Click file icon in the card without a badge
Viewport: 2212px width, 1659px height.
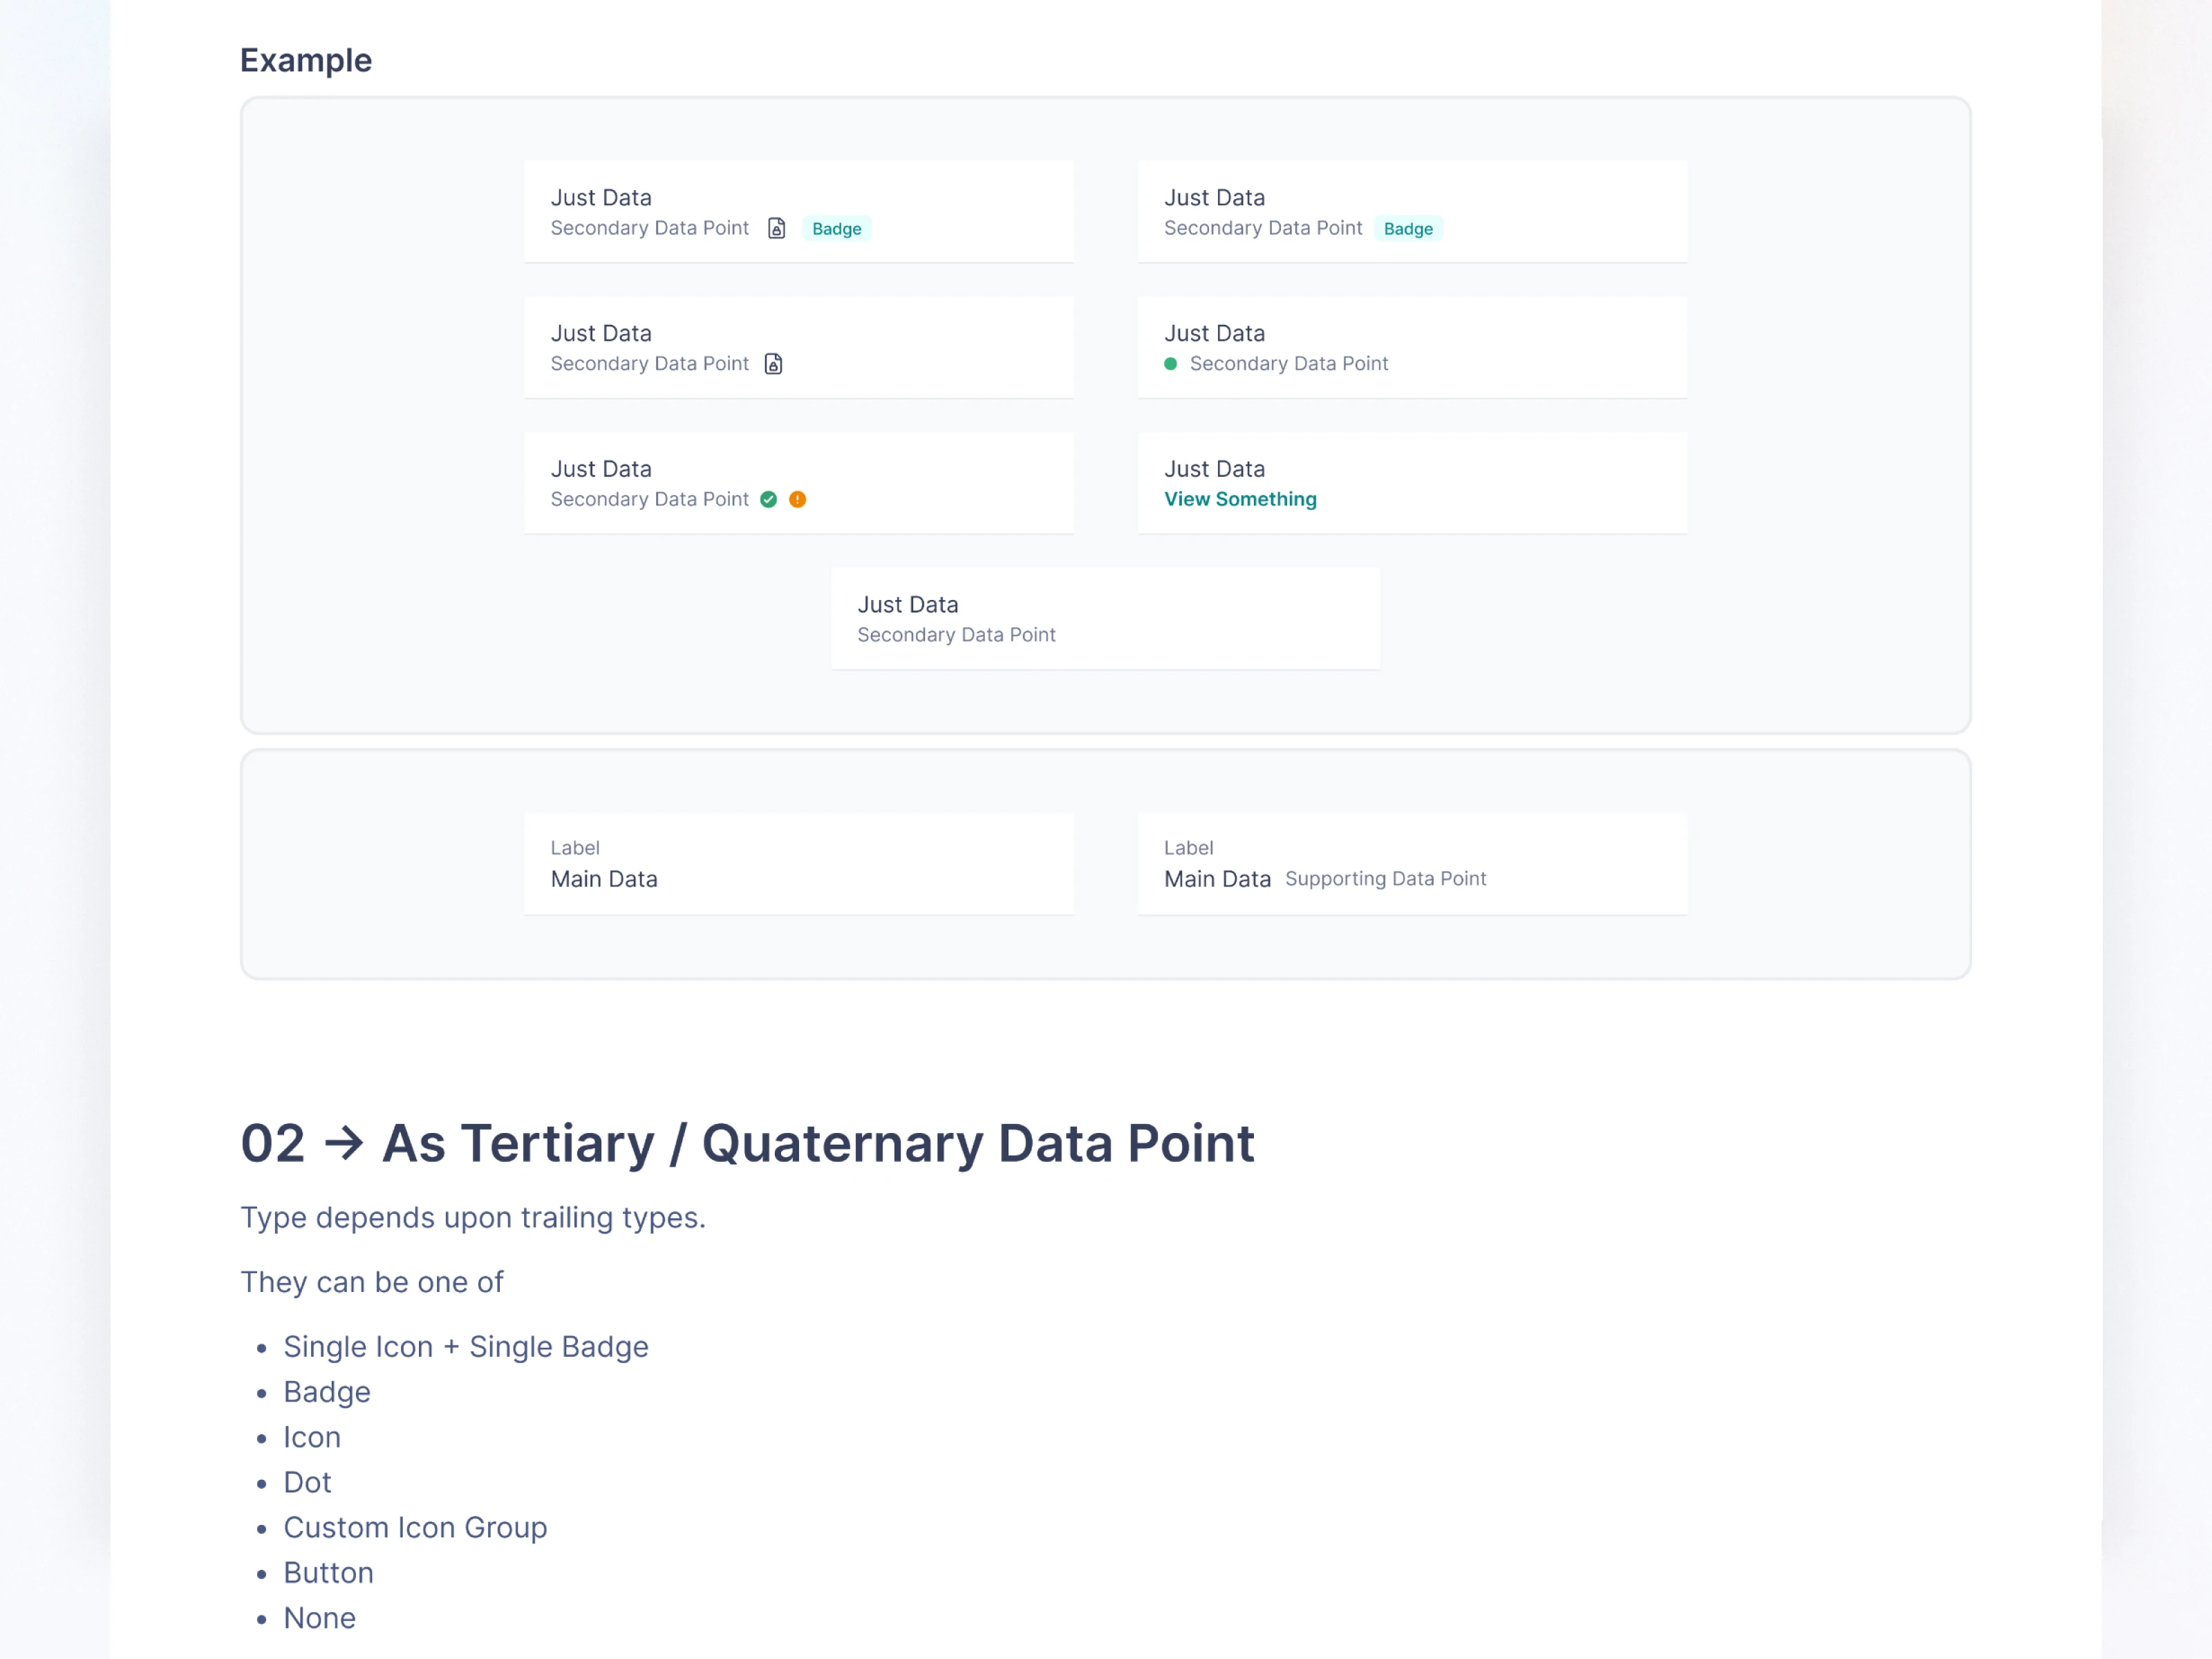pos(773,364)
